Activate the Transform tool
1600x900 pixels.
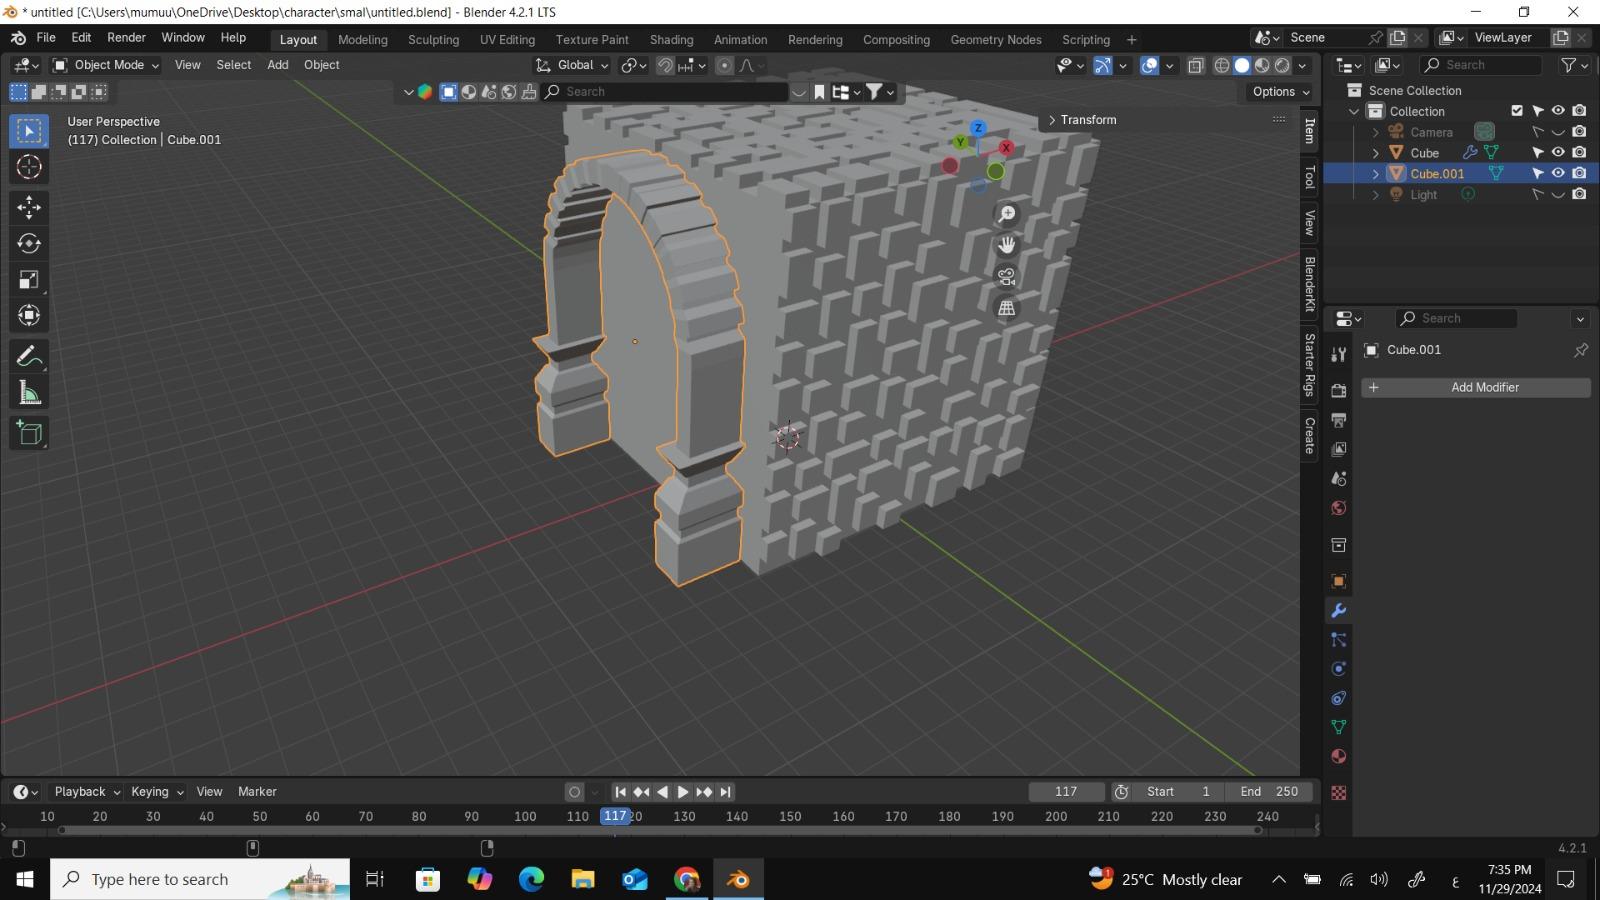(x=29, y=316)
